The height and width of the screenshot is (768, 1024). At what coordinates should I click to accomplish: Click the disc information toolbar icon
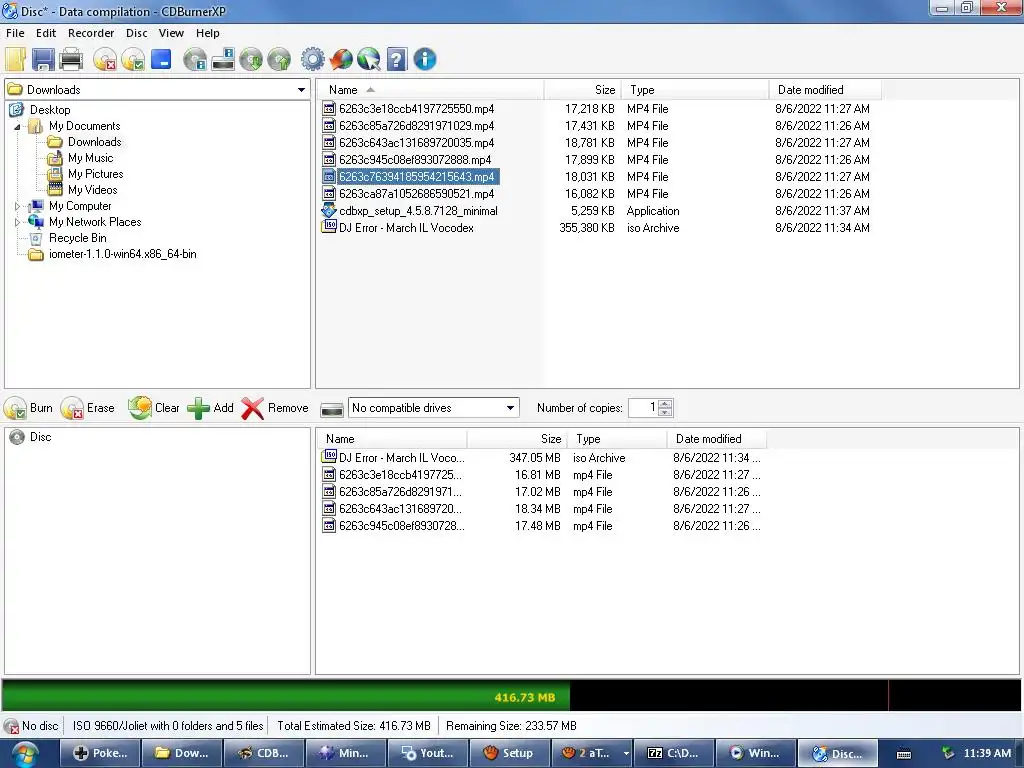click(195, 59)
